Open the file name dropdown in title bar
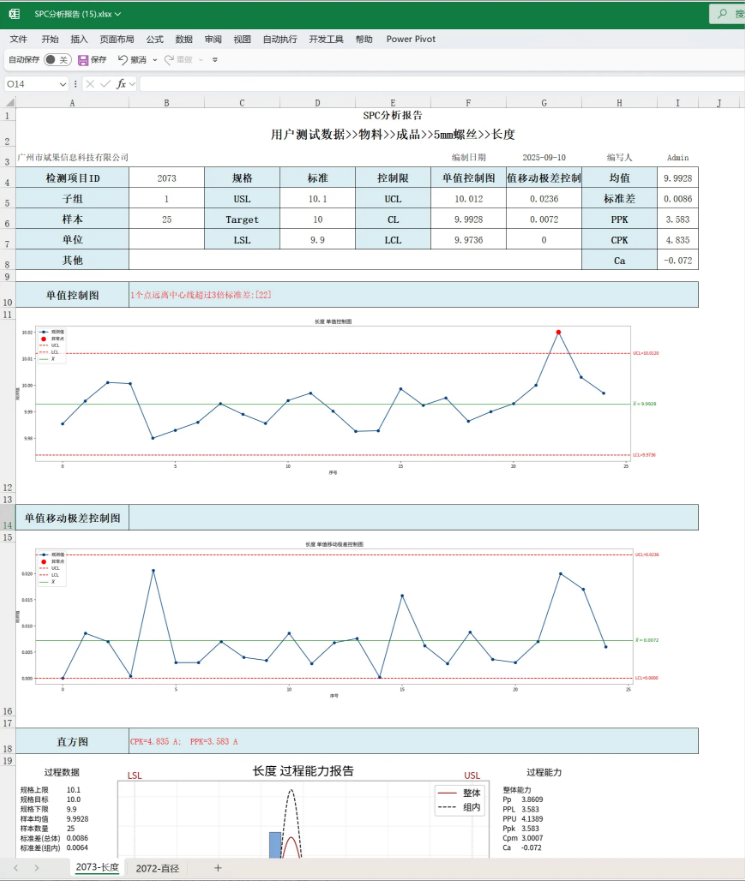This screenshot has height=881, width=745. (x=118, y=14)
